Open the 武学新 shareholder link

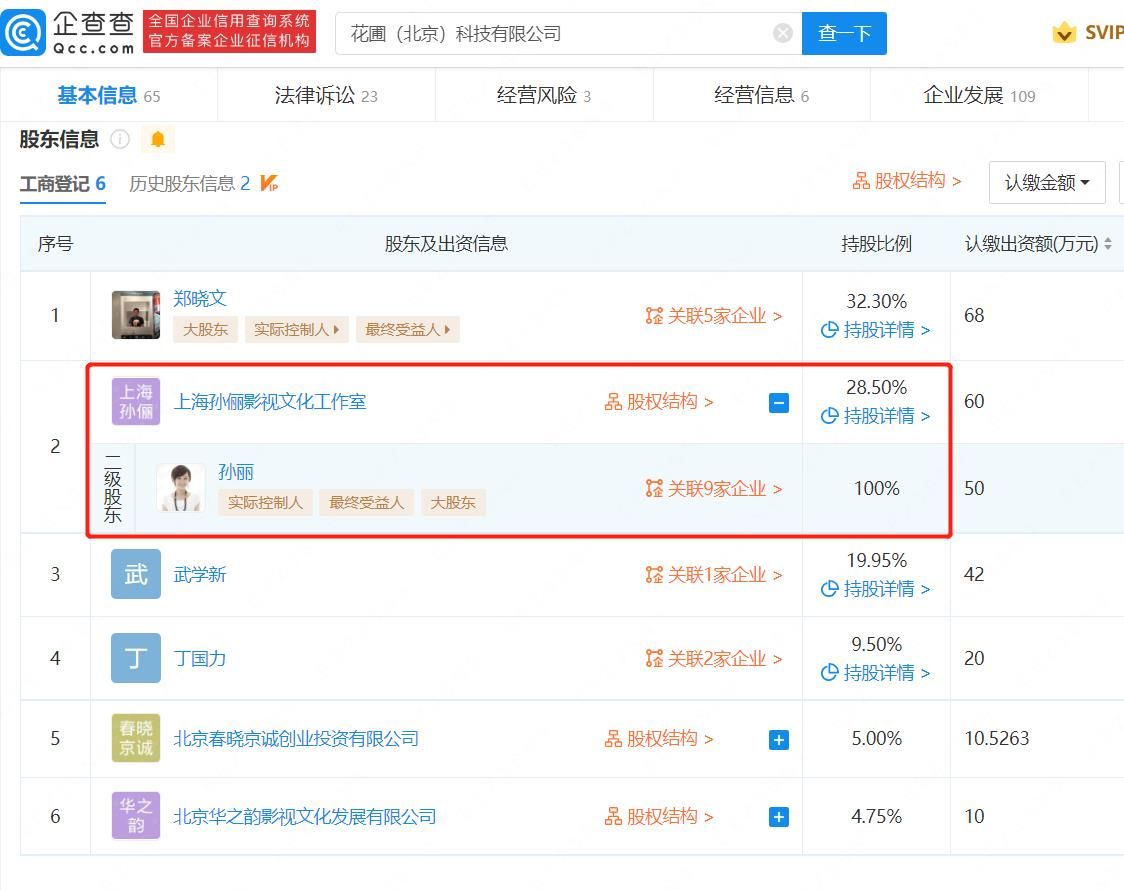pos(200,575)
